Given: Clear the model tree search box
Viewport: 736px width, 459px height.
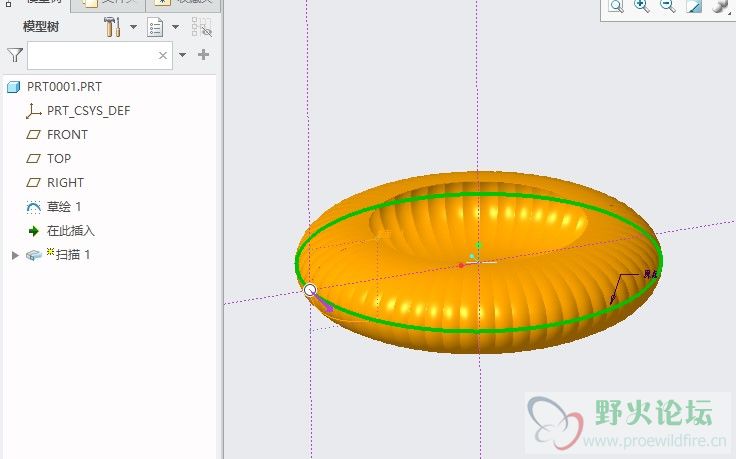Looking at the screenshot, I should [x=163, y=55].
